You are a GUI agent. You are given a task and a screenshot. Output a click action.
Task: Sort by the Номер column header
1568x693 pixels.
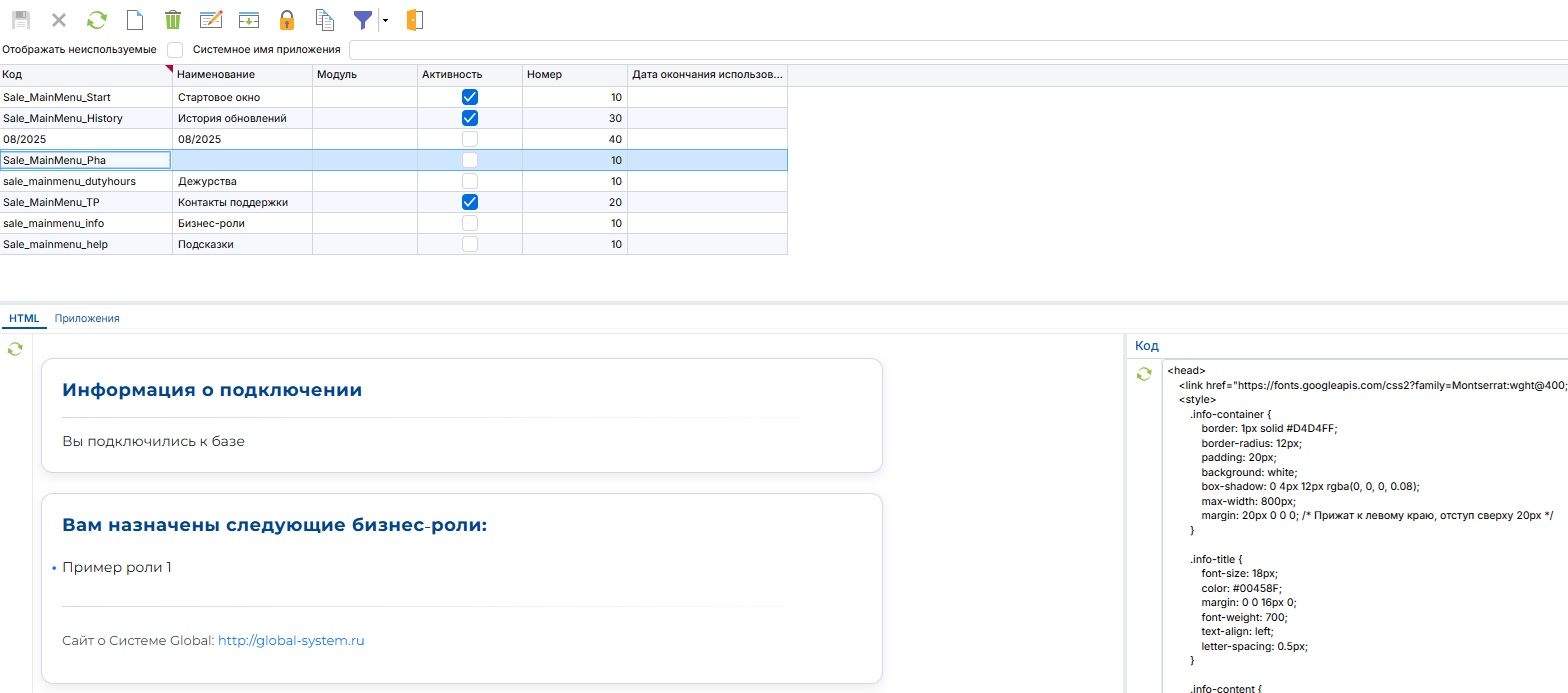click(575, 75)
